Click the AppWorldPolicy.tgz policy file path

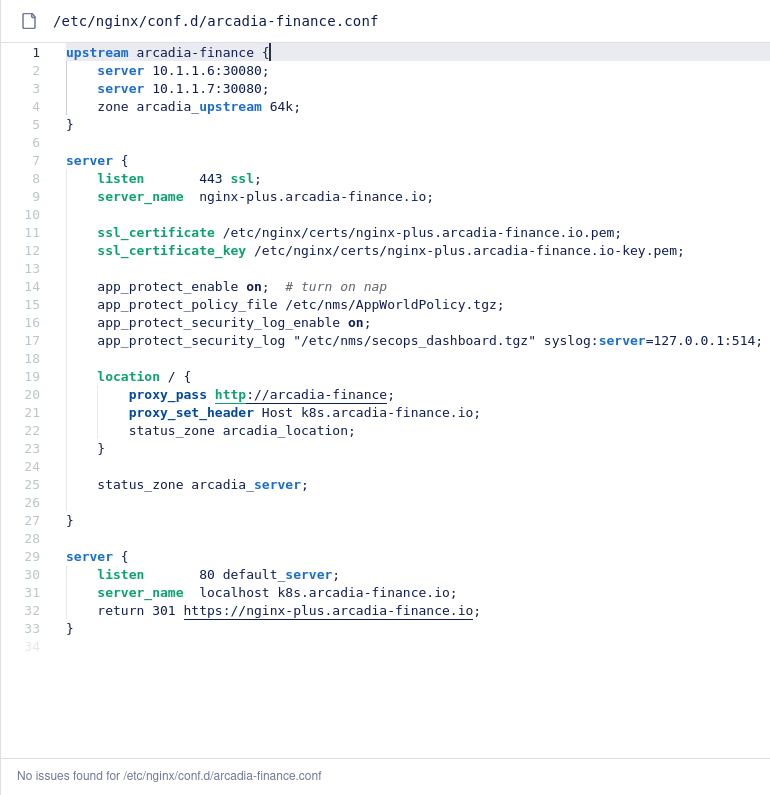point(394,305)
